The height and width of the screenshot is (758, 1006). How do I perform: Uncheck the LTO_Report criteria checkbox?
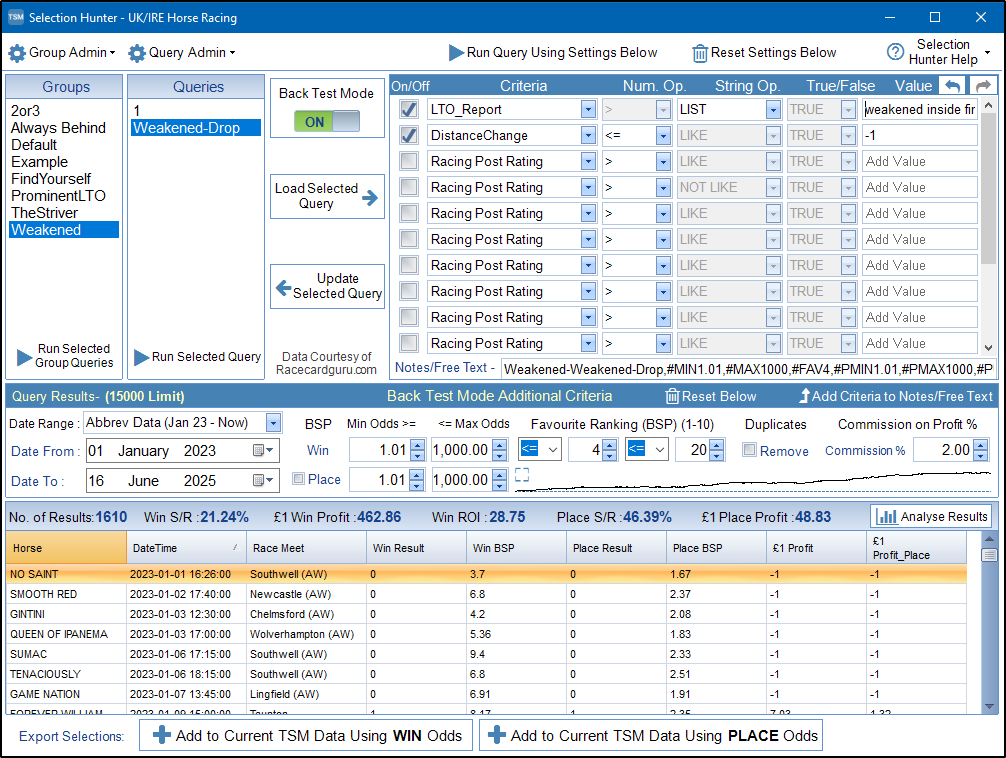tap(408, 109)
